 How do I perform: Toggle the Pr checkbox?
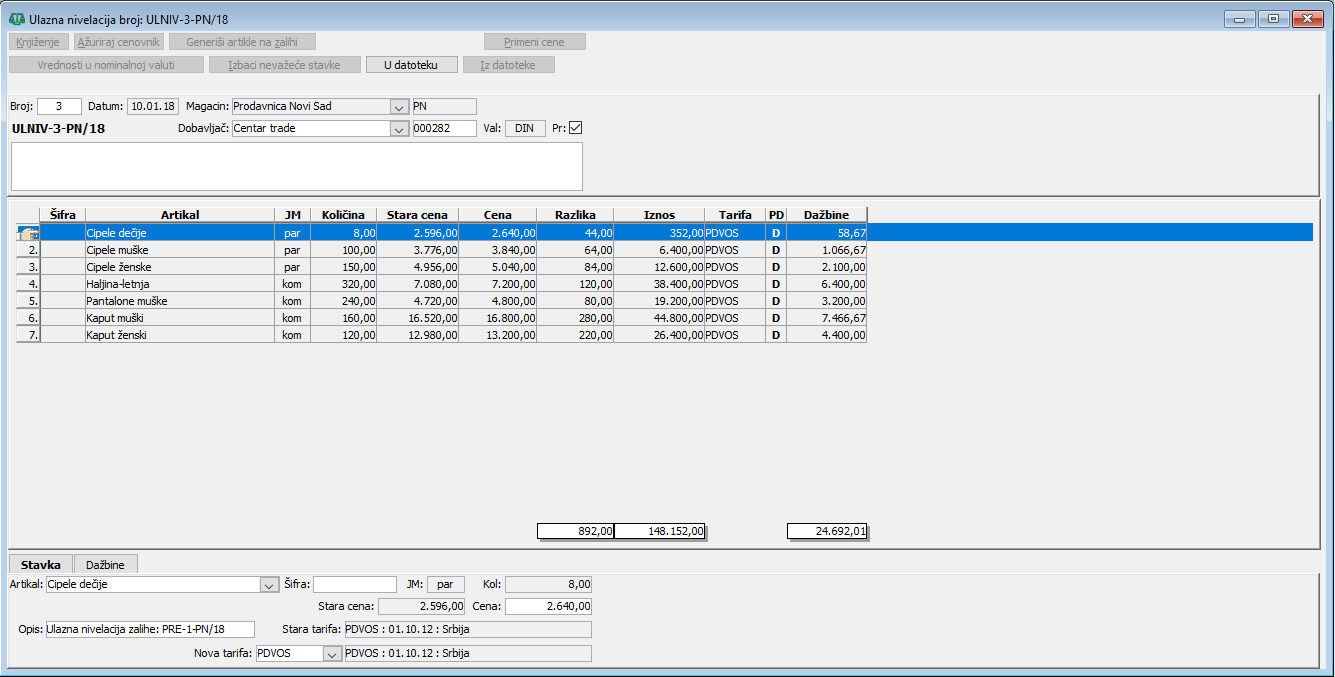pyautogui.click(x=575, y=128)
